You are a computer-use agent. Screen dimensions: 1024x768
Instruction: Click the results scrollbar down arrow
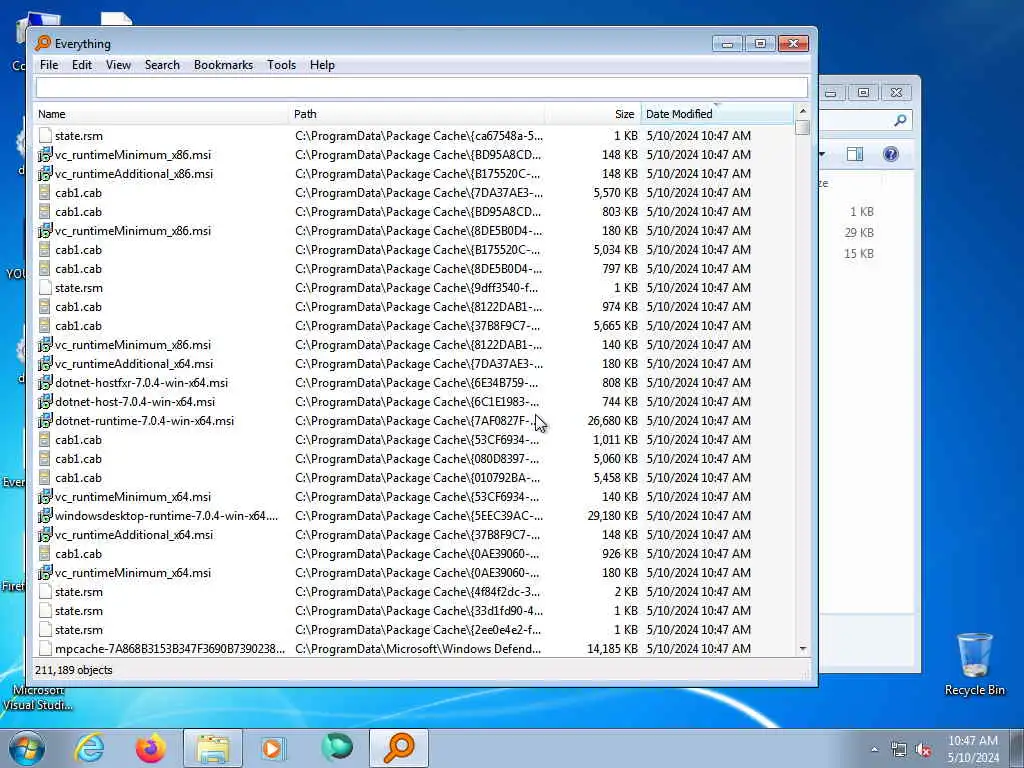point(803,648)
